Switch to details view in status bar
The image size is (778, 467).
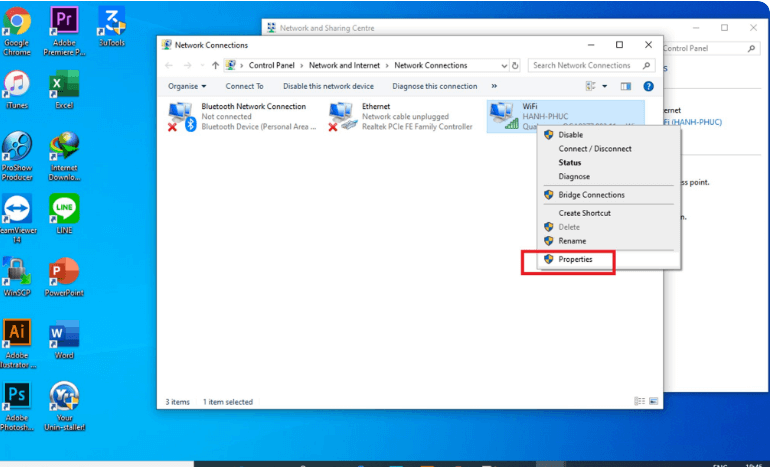coord(640,401)
